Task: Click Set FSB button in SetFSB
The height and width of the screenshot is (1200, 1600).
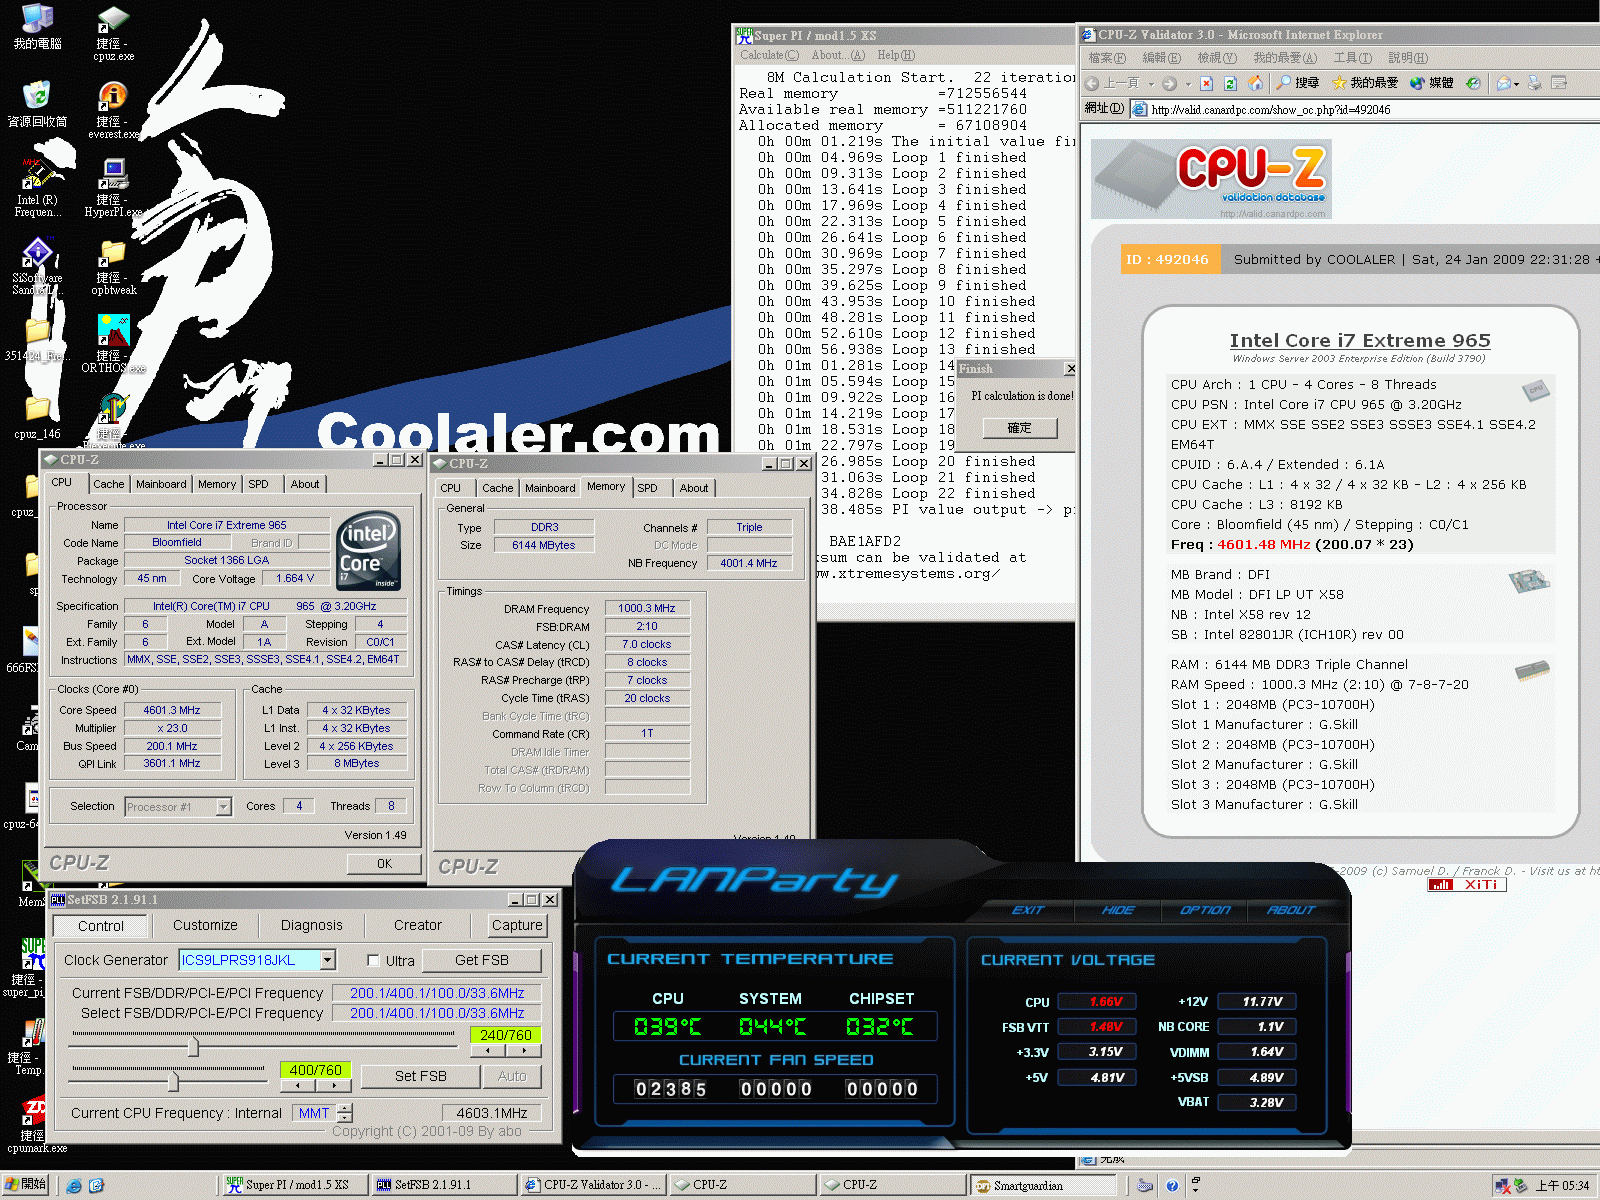Action: point(420,1076)
